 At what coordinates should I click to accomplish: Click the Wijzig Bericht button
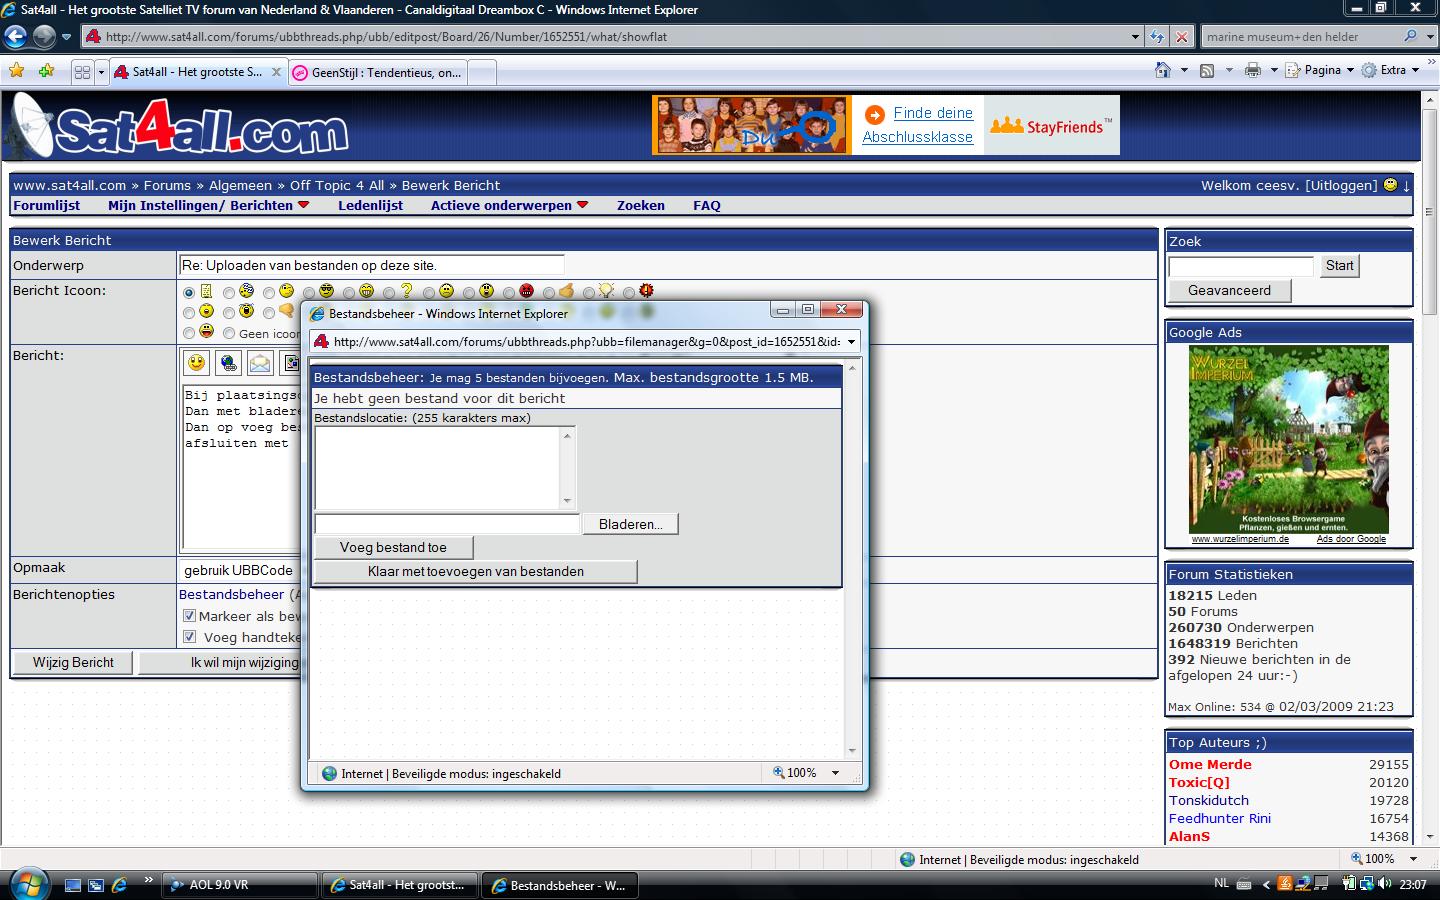73,662
